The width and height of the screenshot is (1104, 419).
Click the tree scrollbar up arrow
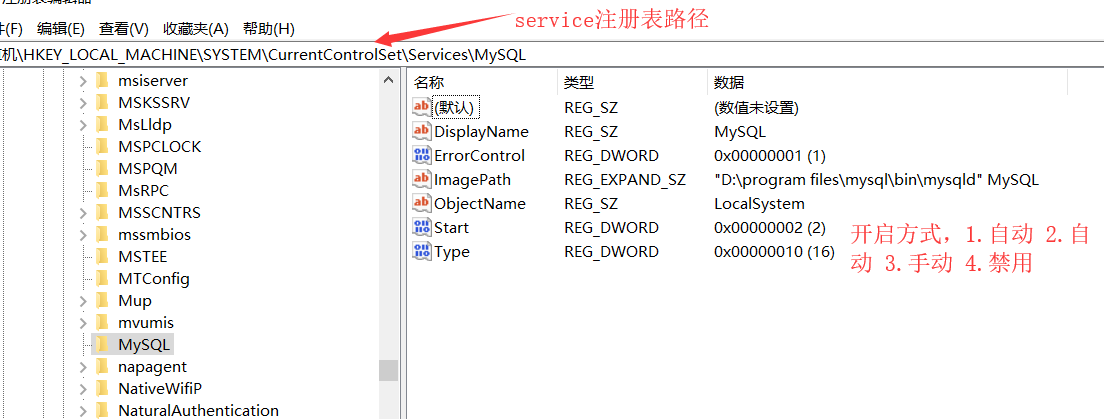pyautogui.click(x=388, y=80)
